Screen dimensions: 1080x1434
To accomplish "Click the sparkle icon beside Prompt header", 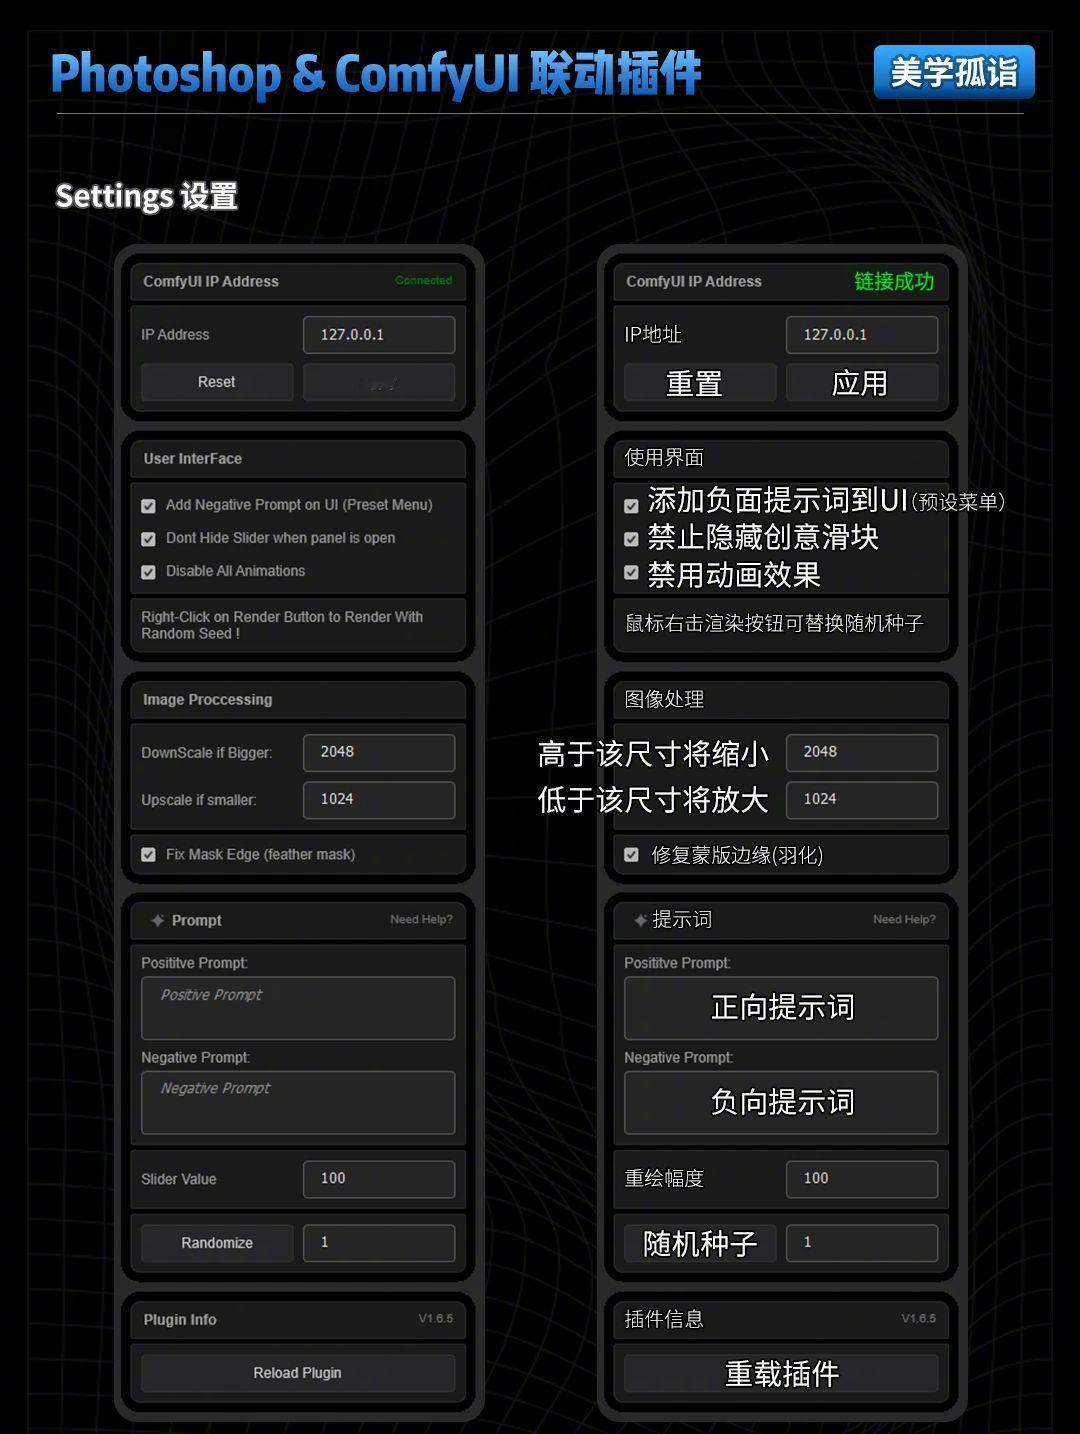I will (x=157, y=920).
